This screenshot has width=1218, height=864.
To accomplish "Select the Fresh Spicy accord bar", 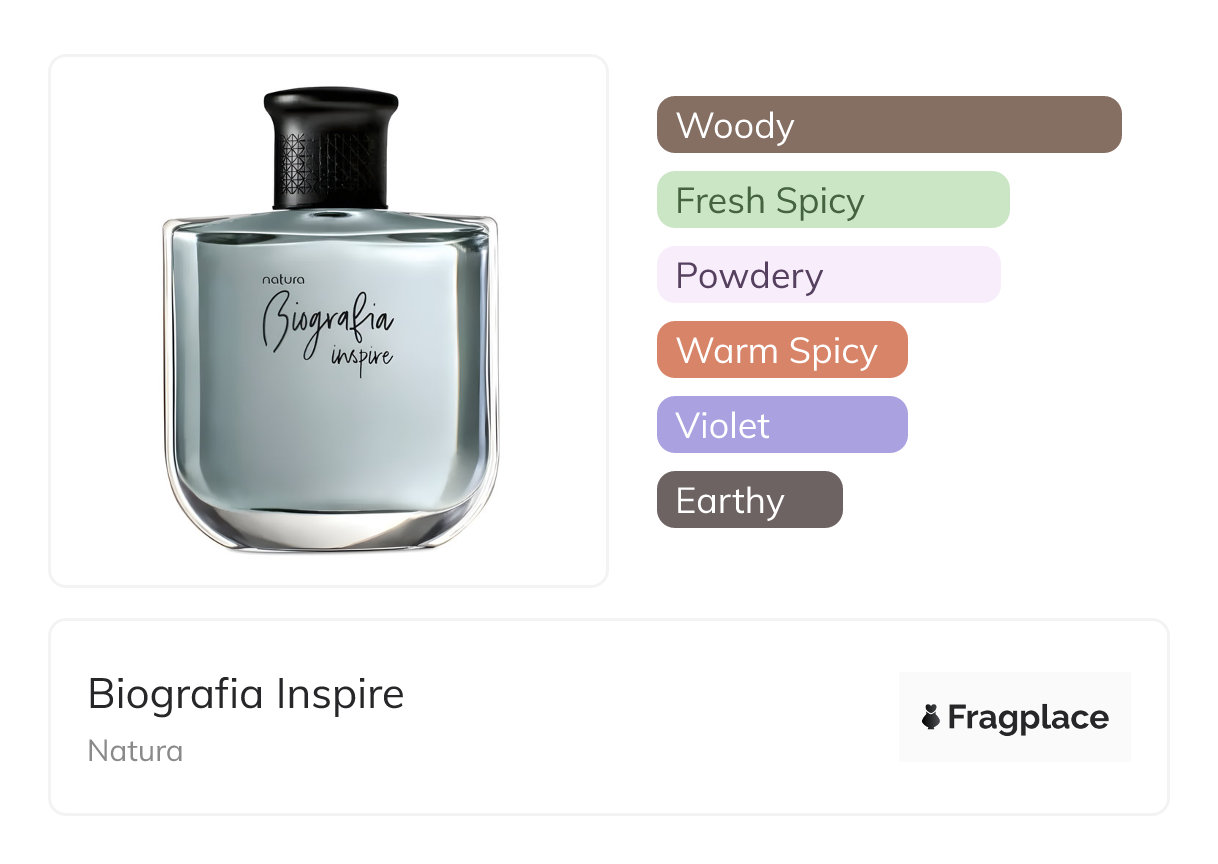I will 833,200.
